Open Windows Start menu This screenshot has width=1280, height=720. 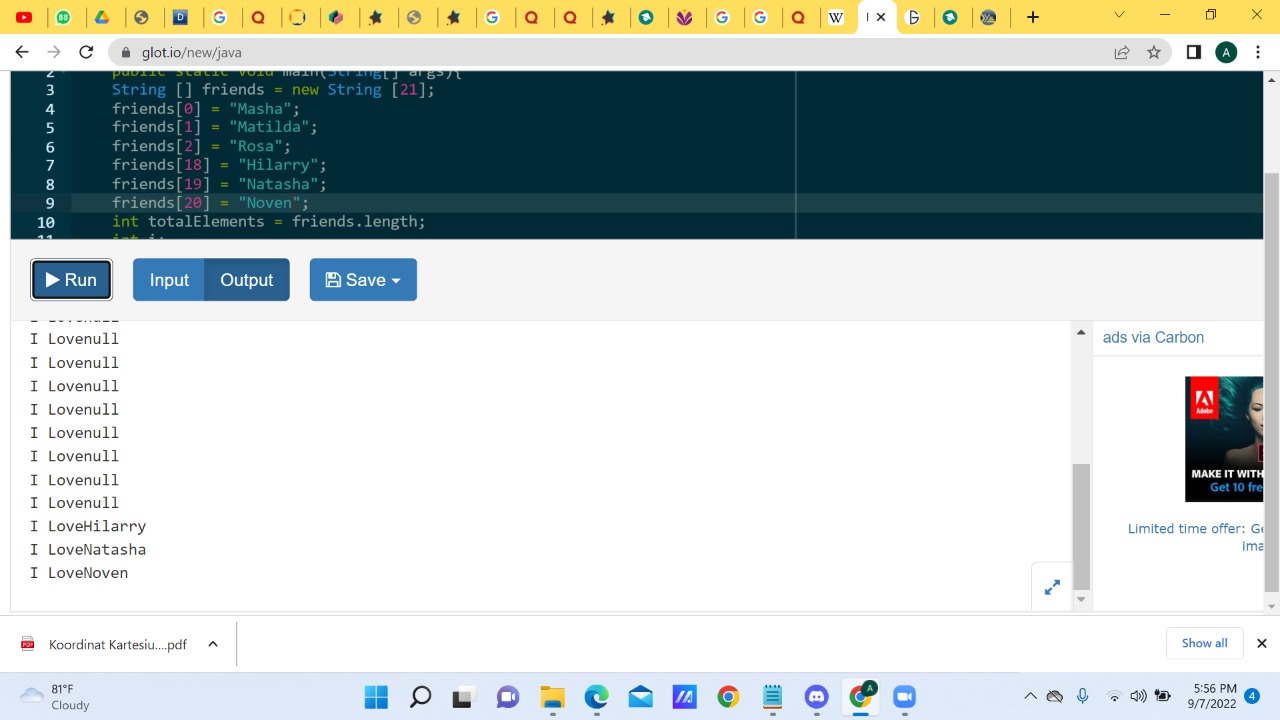pyautogui.click(x=376, y=697)
